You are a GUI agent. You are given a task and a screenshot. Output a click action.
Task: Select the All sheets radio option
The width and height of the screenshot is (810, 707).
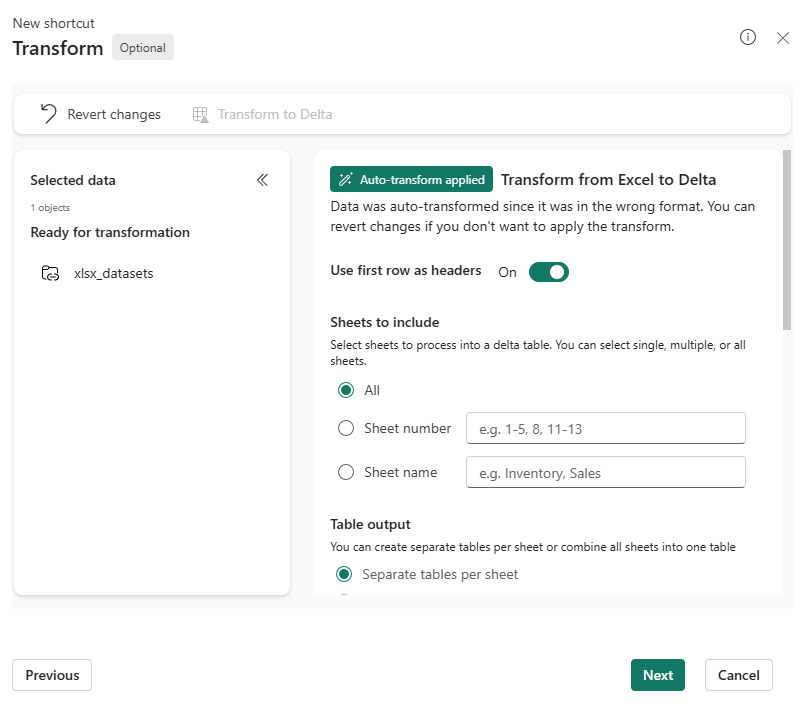pos(346,390)
